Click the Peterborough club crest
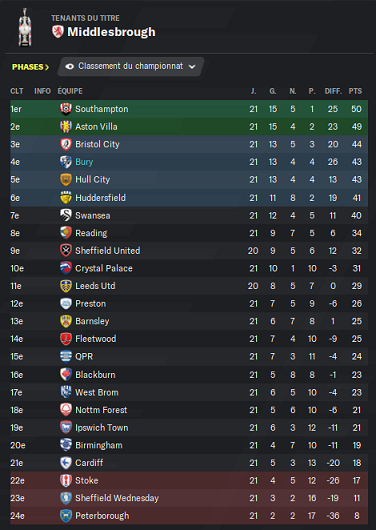This screenshot has height=530, width=376. tap(66, 516)
